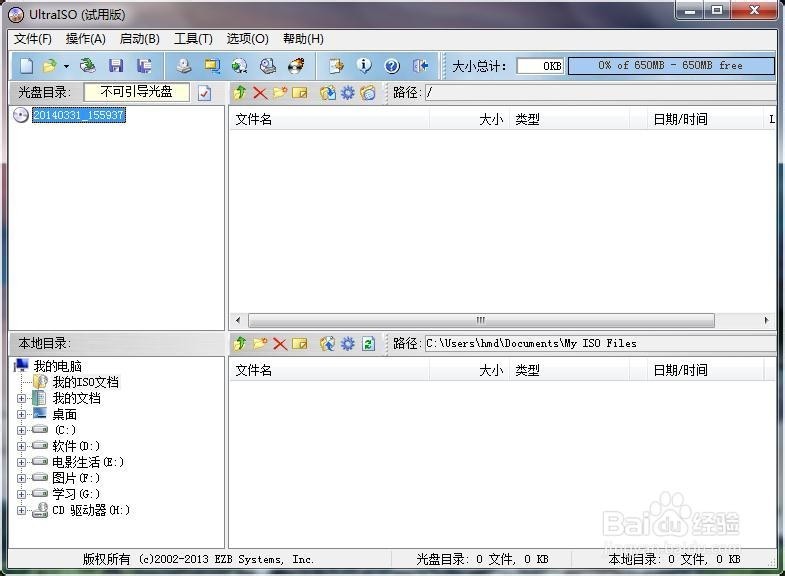Select 我的电脑 in local directory tree
Viewport: 785px width, 576px height.
57,366
